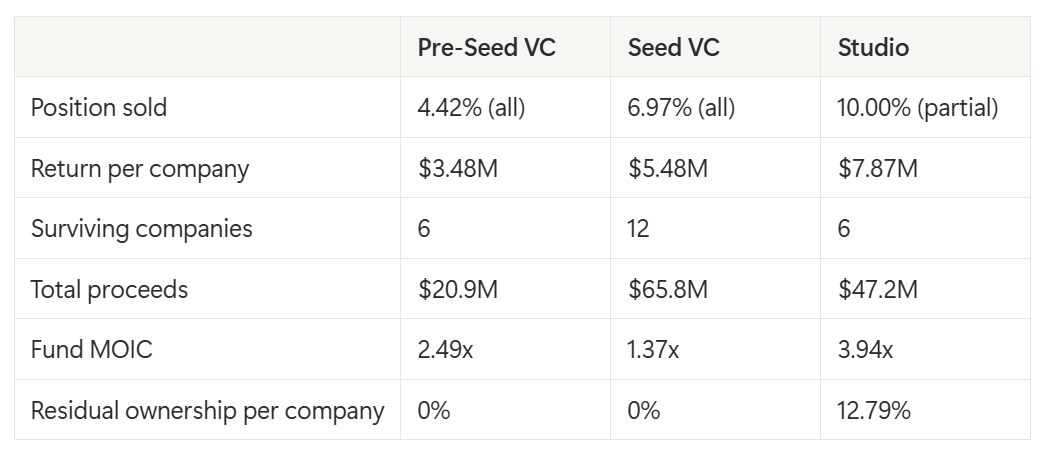This screenshot has height=465, width=1048.
Task: Click the $7.87M return cell
Action: (878, 168)
